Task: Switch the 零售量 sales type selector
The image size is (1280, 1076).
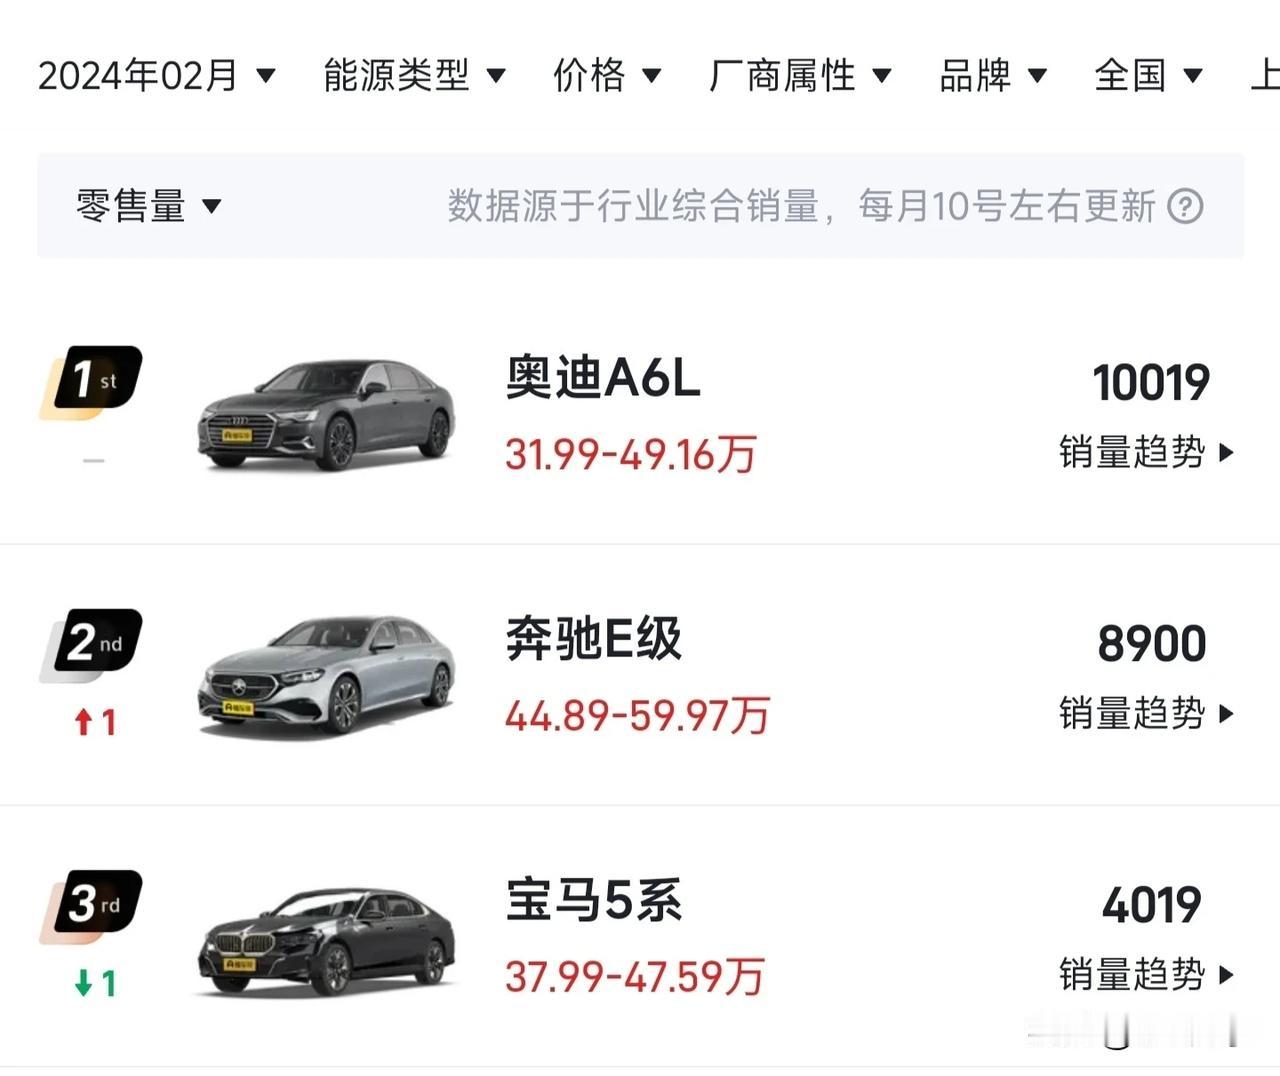Action: pos(148,206)
